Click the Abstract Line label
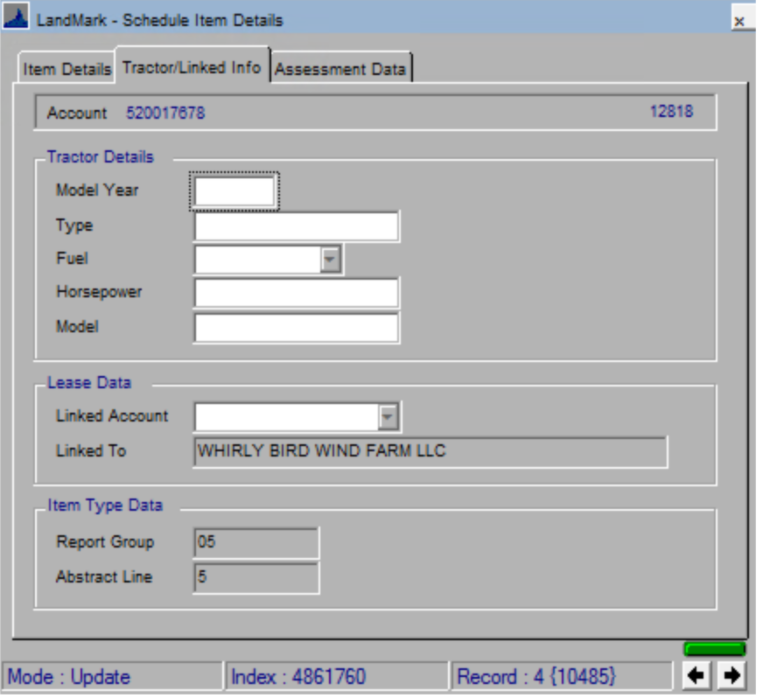757x695 pixels. coord(104,577)
